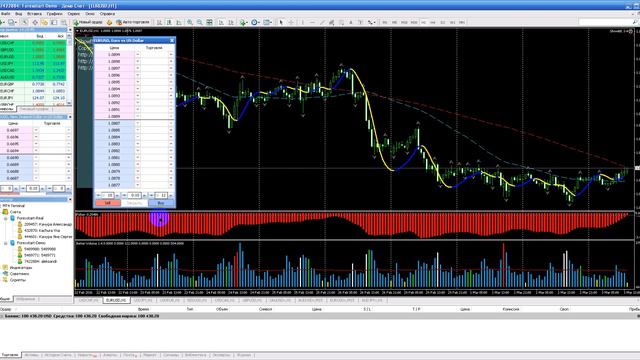Select the vertical line drawing tool

tap(302, 22)
